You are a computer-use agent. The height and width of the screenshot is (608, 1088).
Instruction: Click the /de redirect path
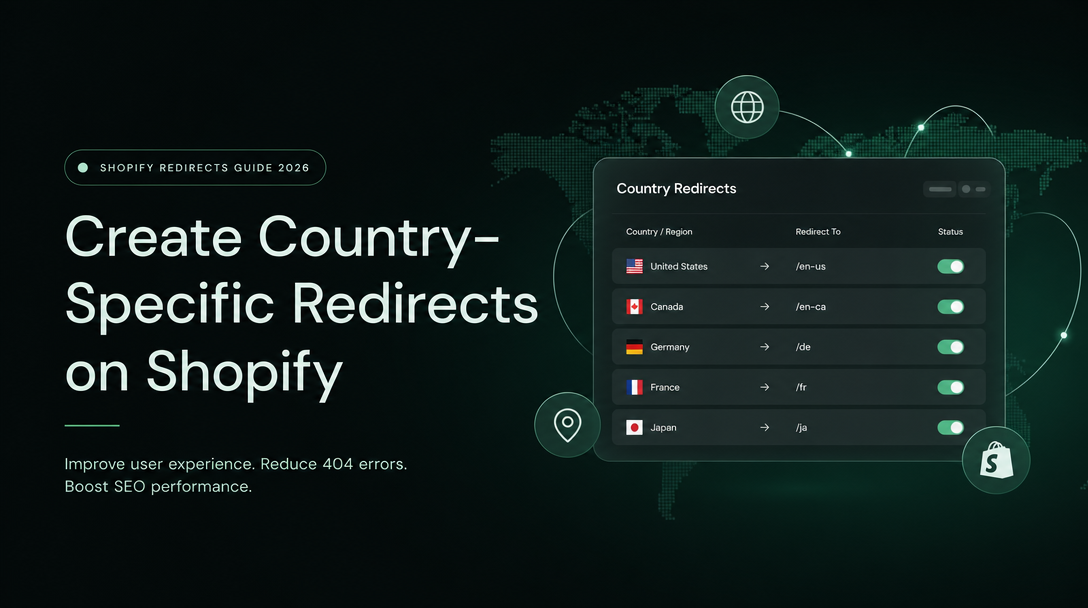[x=803, y=347]
